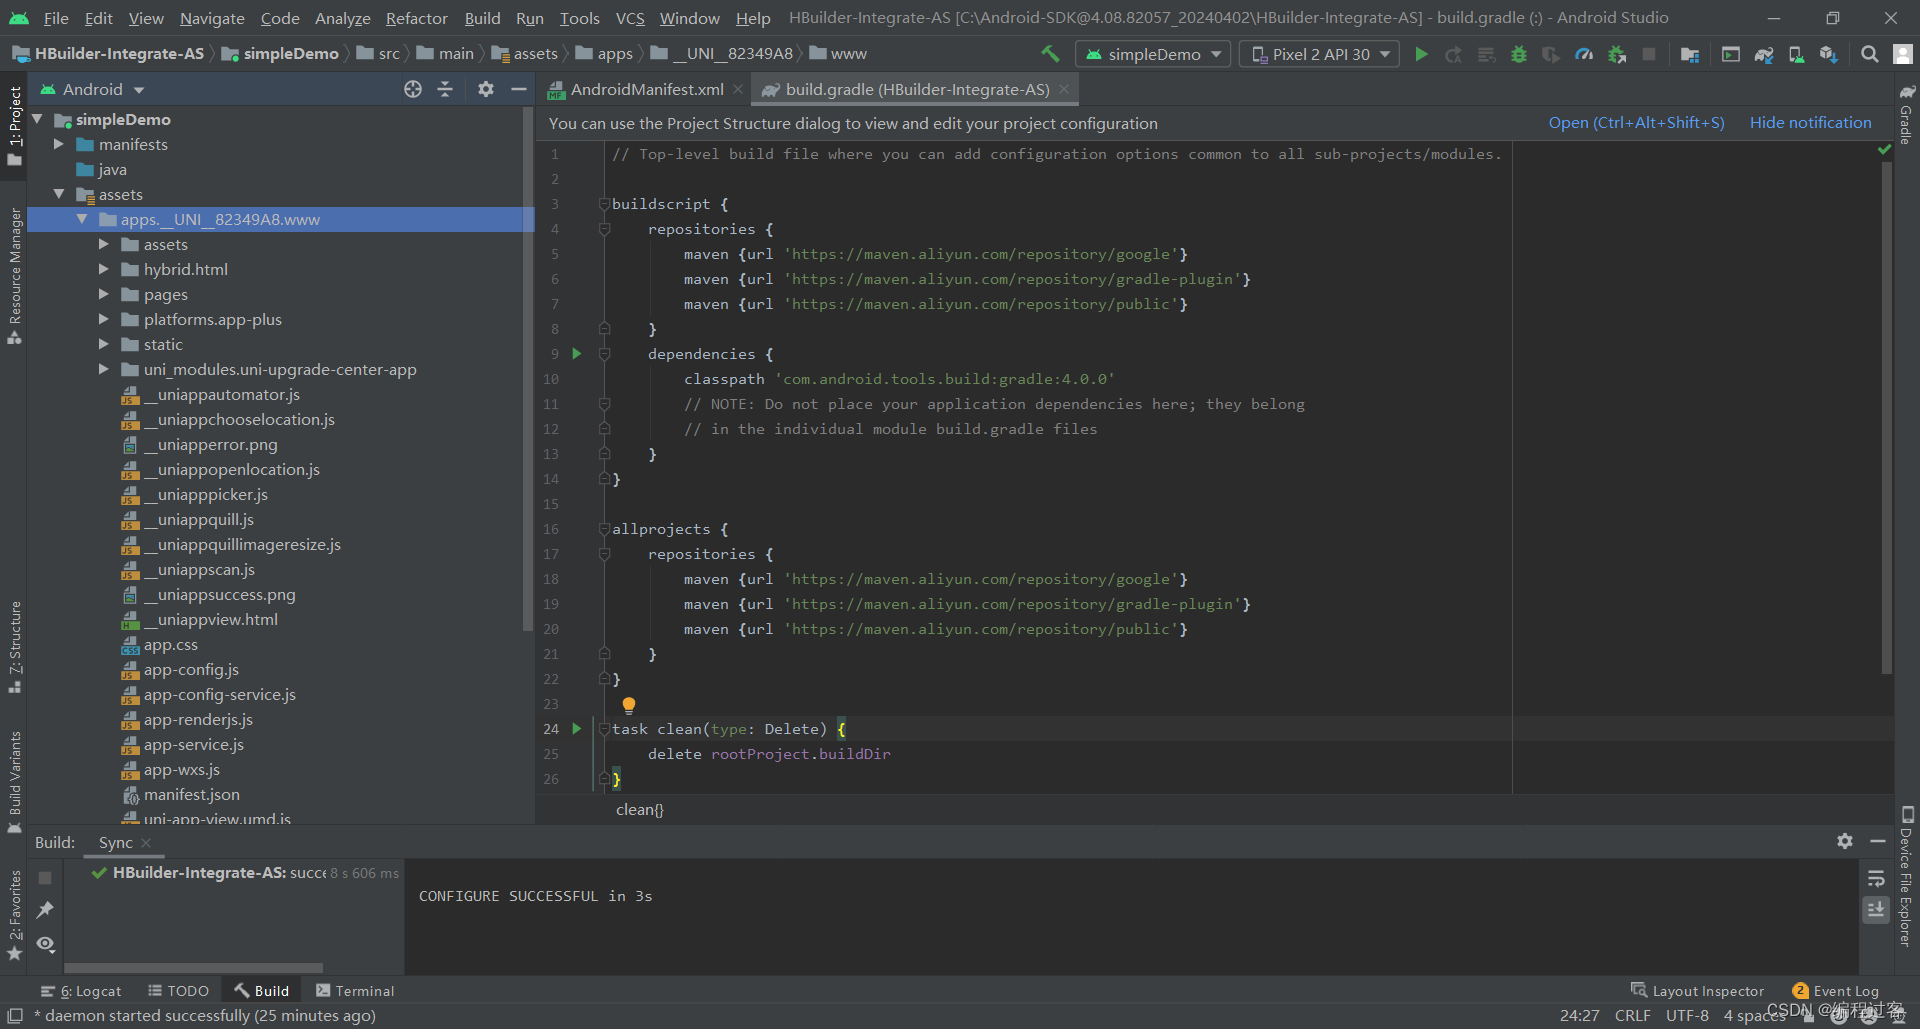Open the Logcat tool window tab

tap(81, 991)
